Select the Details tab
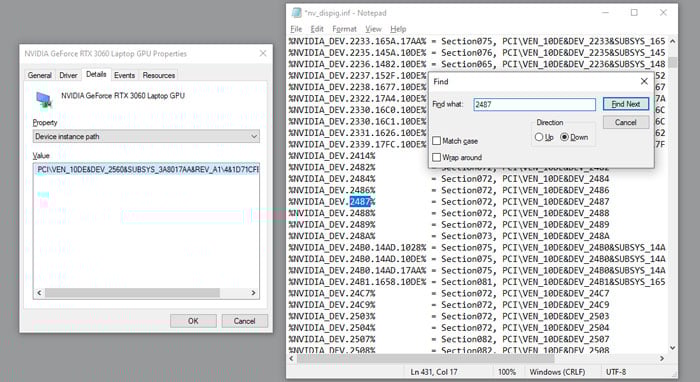 tap(96, 74)
